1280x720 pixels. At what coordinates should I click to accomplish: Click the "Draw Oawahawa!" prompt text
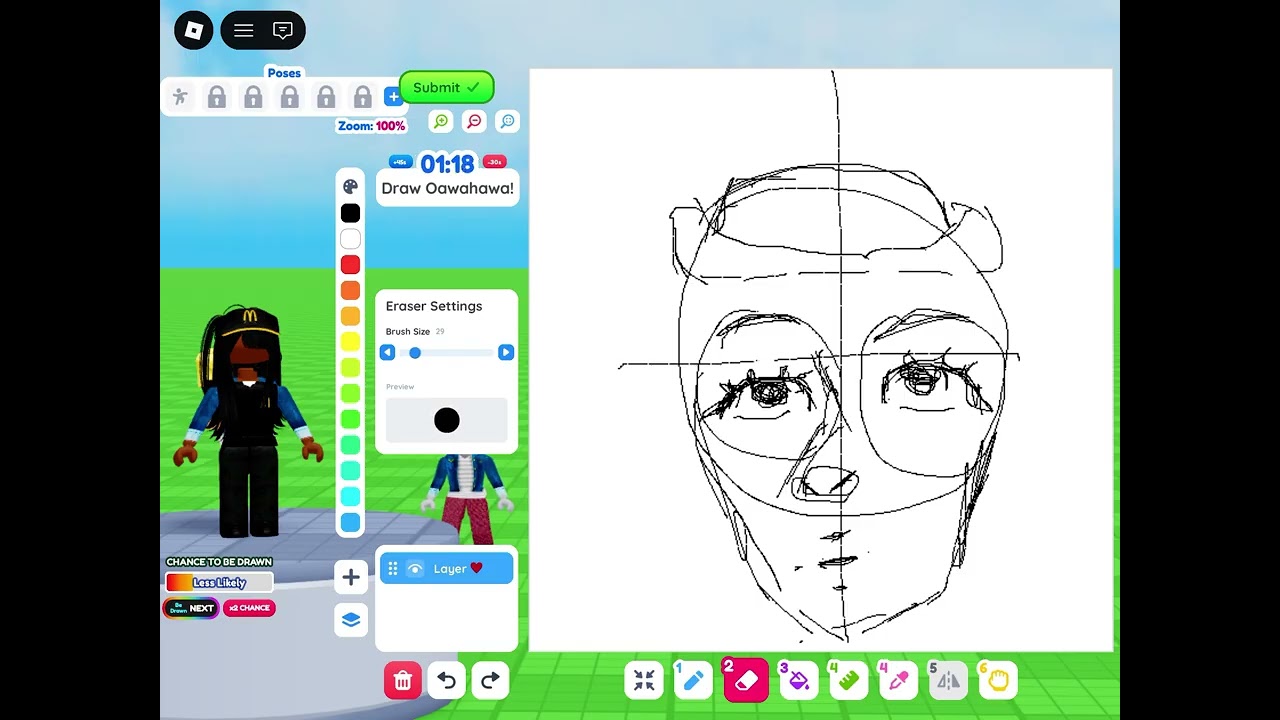[447, 188]
